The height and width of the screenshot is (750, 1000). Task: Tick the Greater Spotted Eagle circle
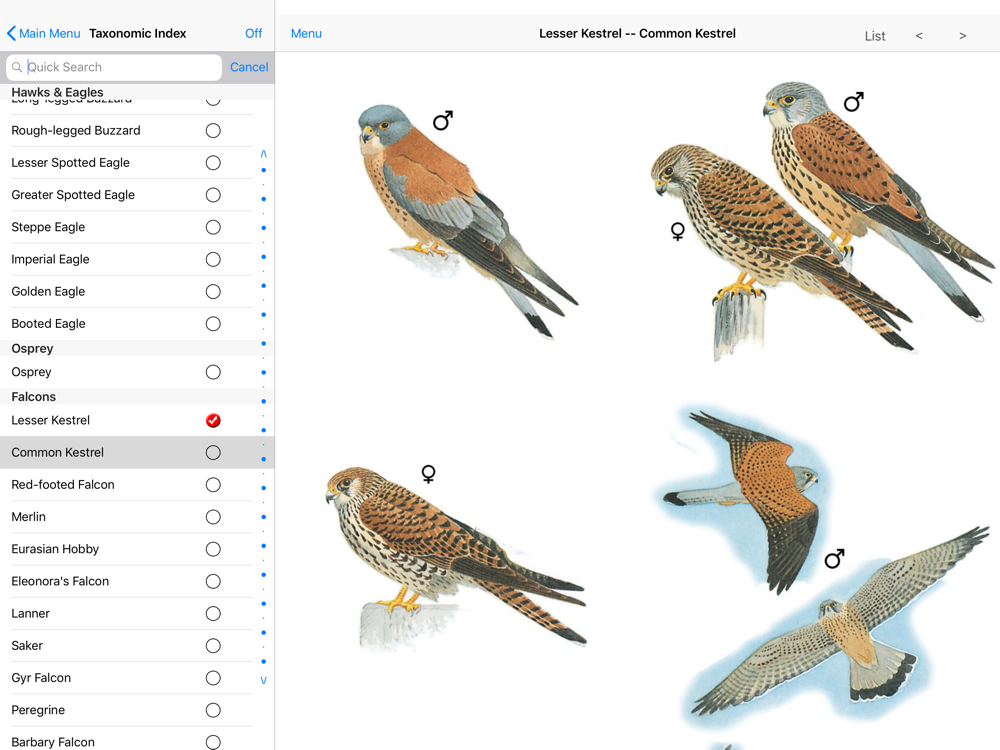coord(213,195)
